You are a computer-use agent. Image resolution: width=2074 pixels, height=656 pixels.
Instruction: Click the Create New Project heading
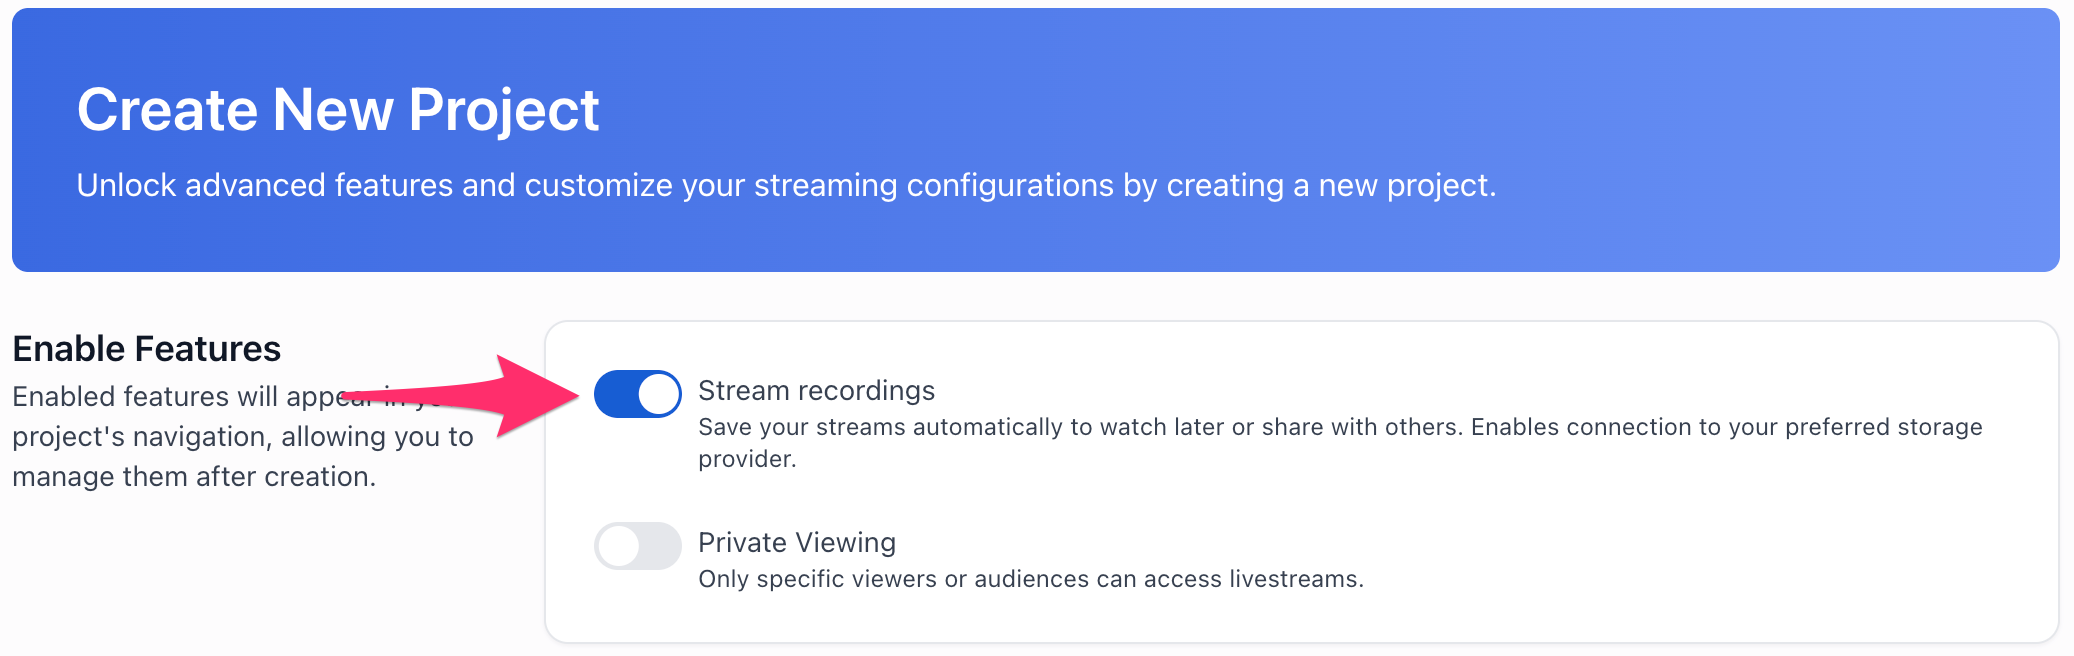[338, 110]
